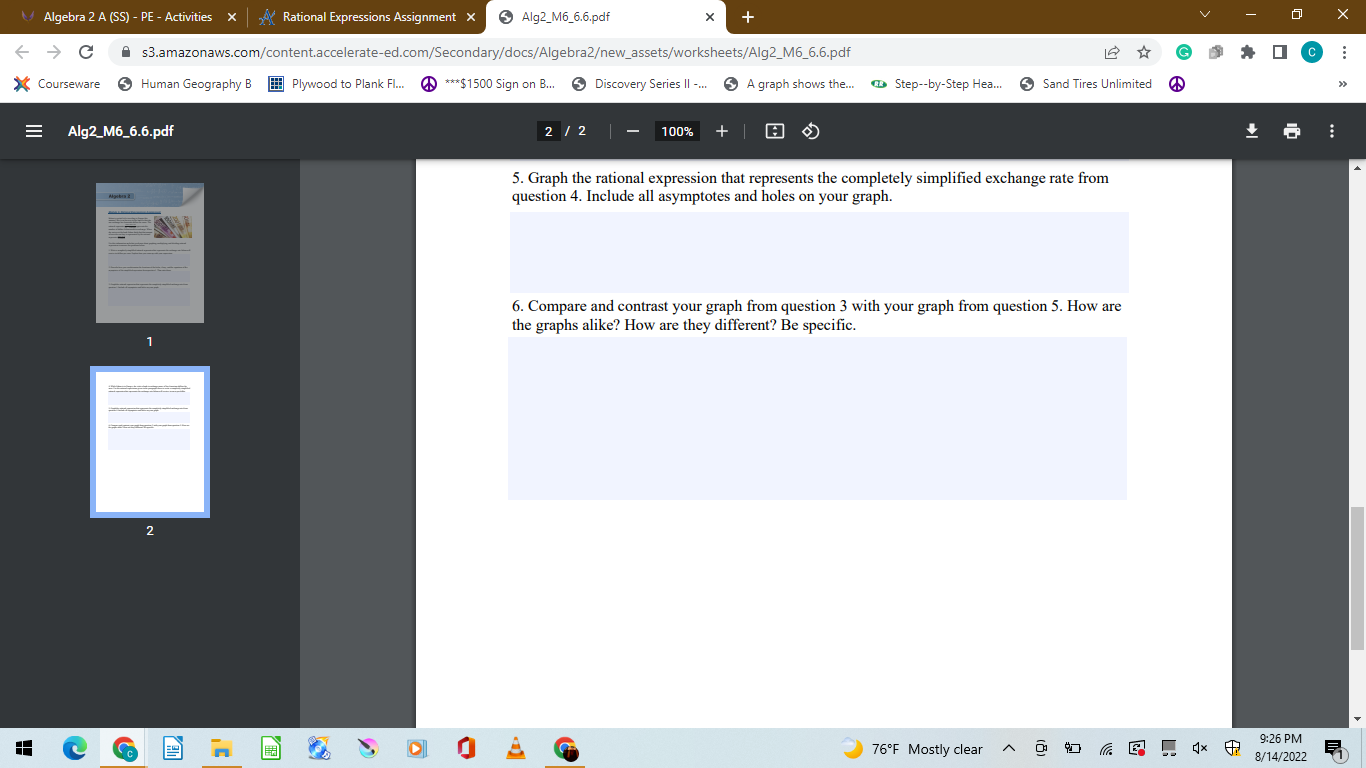Click the gray copy-pages extension icon
Viewport: 1366px width, 768px height.
click(x=1215, y=52)
